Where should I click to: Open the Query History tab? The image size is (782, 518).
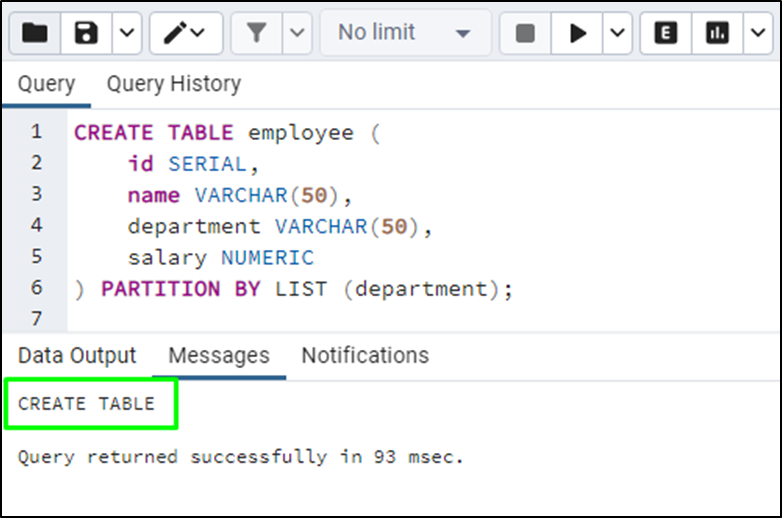click(x=174, y=84)
